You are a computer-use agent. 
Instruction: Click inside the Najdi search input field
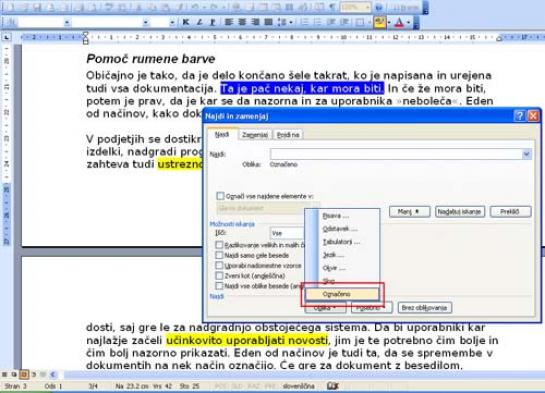pos(396,154)
